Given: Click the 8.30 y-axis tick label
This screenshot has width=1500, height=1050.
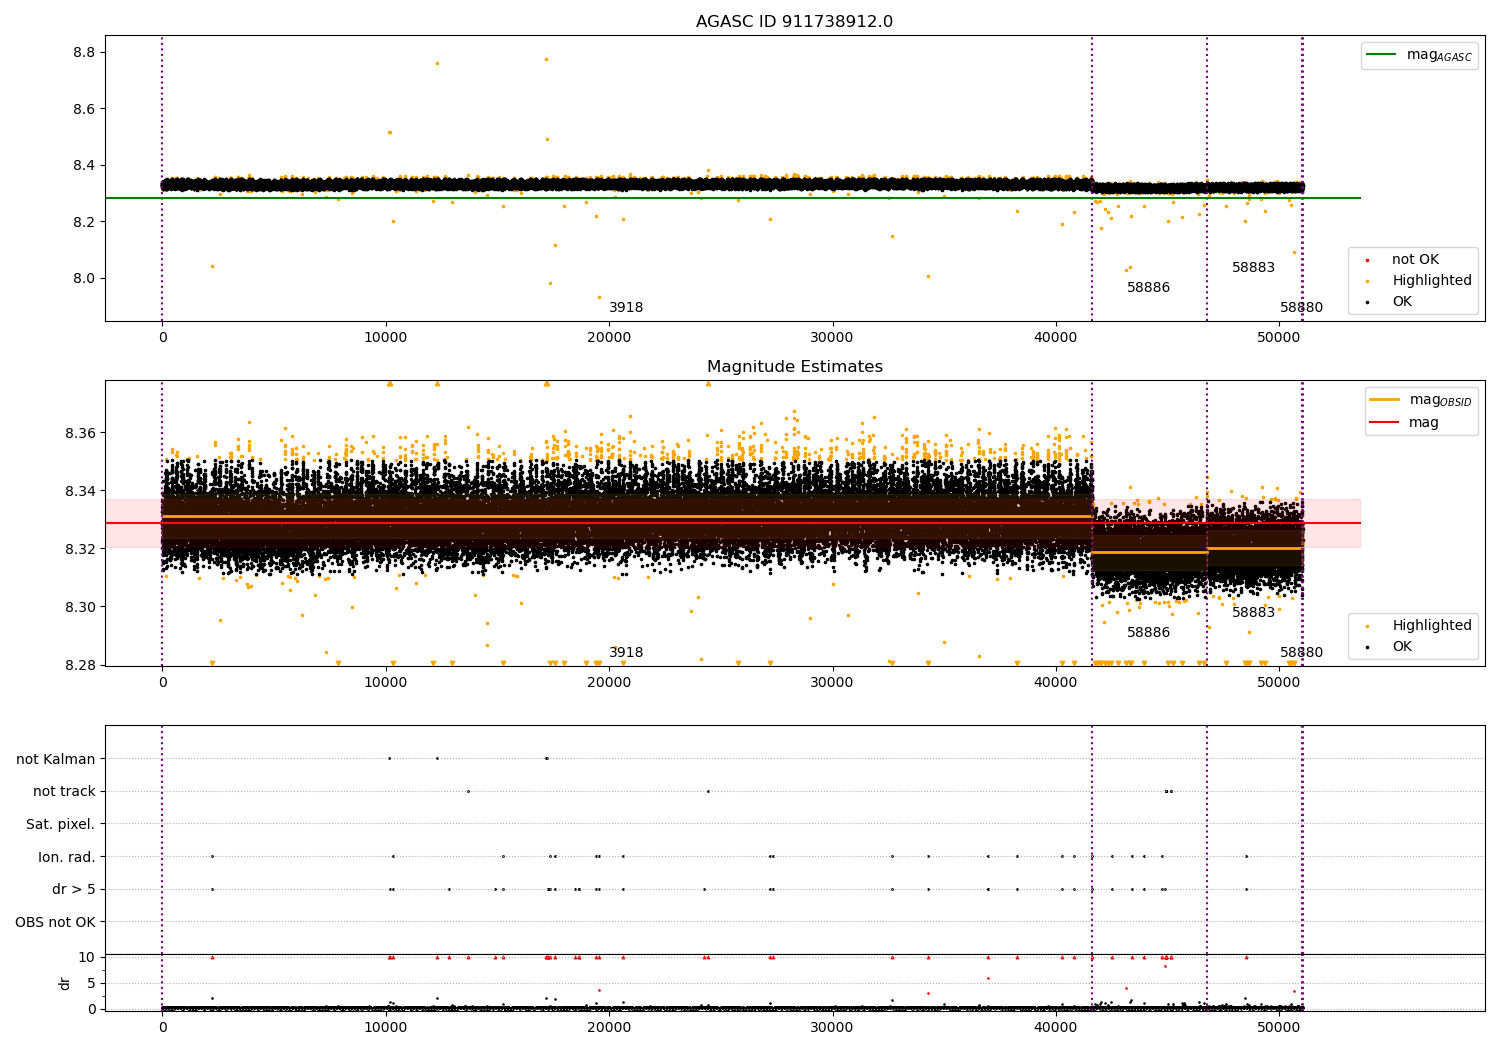Looking at the screenshot, I should point(80,607).
